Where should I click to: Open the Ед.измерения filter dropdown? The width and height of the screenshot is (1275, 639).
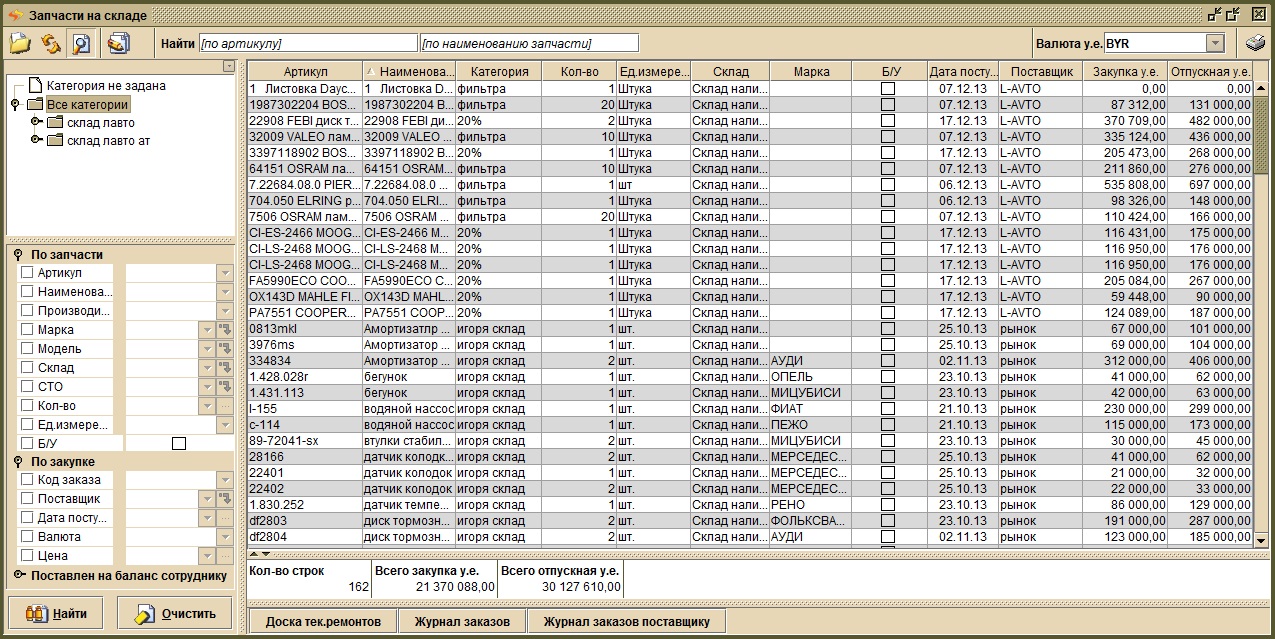[x=225, y=425]
